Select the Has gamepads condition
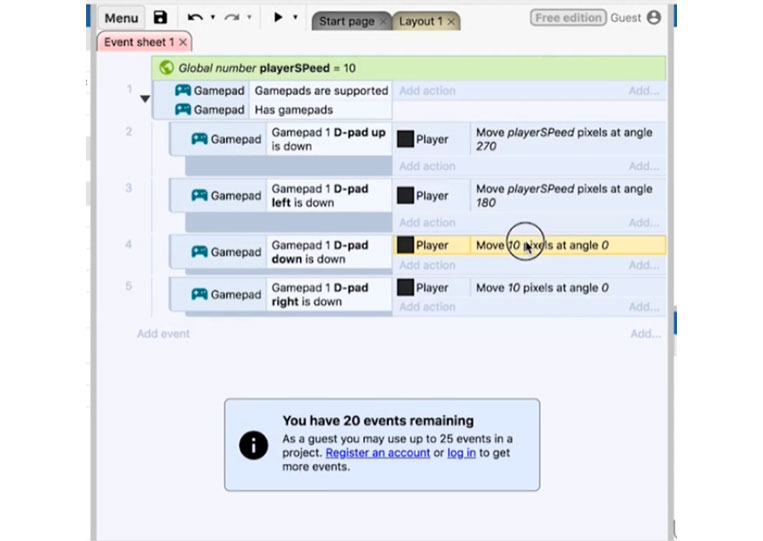This screenshot has width=763, height=541. click(x=321, y=110)
